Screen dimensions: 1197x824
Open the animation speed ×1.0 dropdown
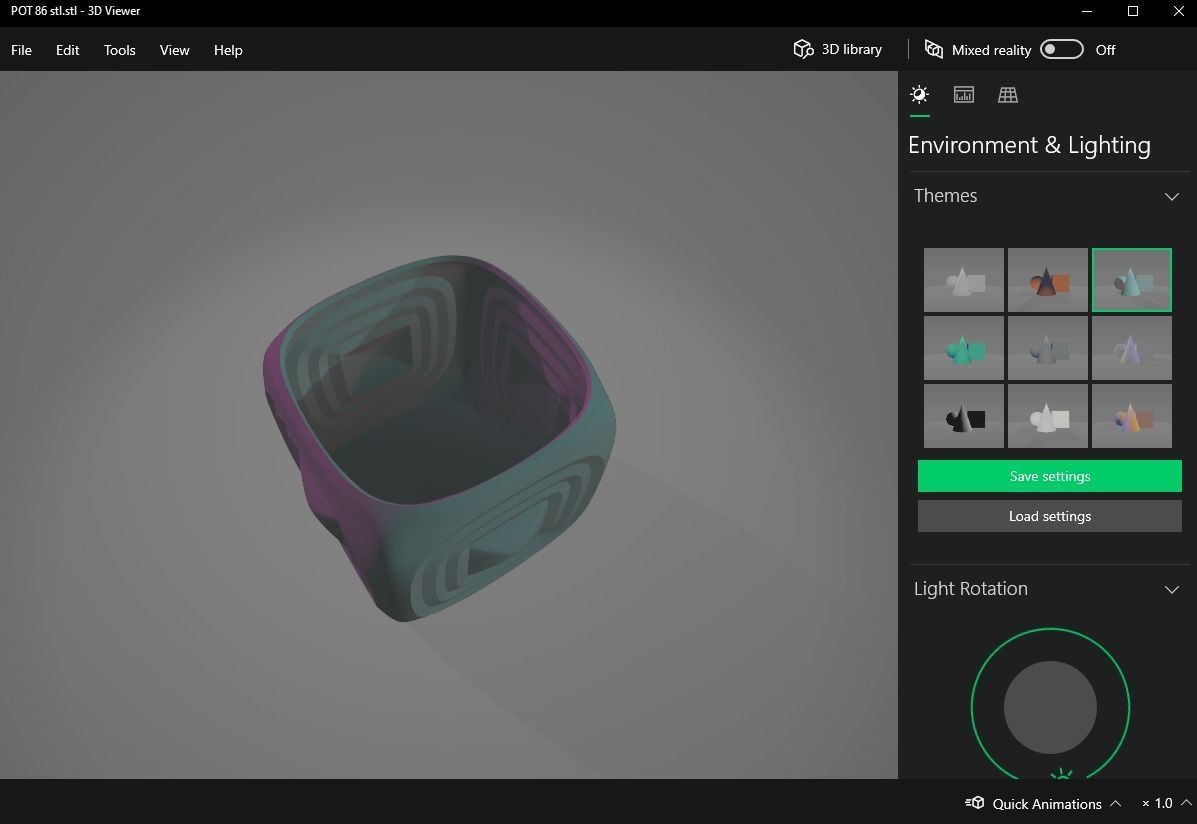point(1166,803)
